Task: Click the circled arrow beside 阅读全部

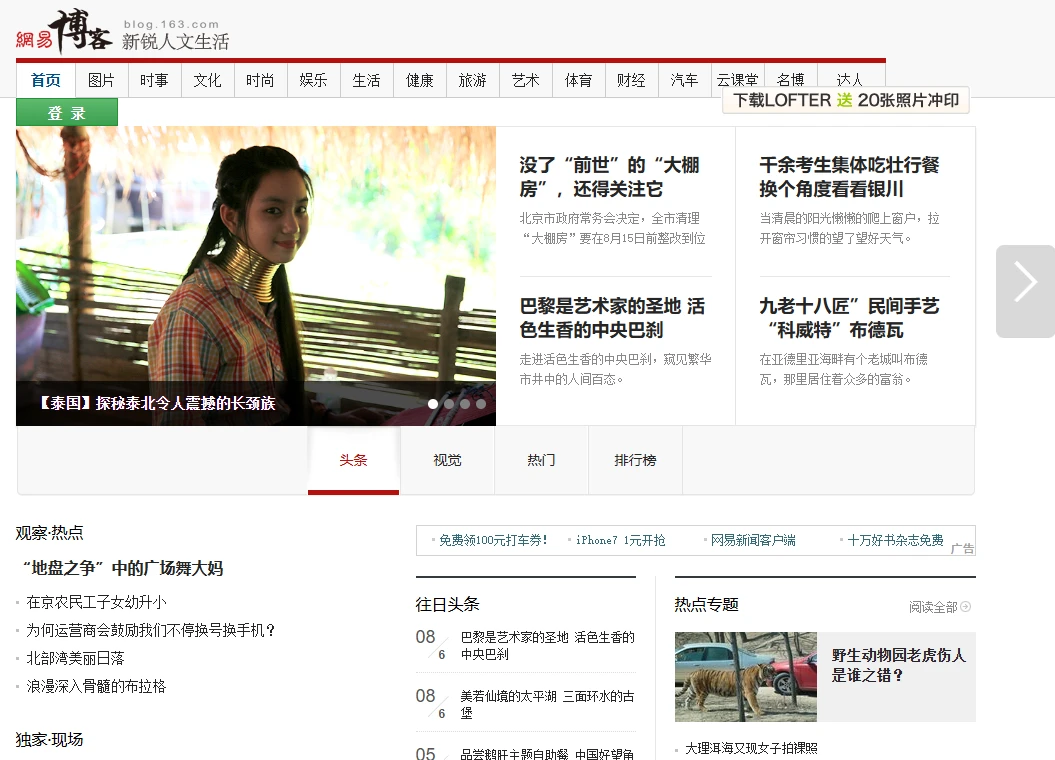Action: (966, 607)
